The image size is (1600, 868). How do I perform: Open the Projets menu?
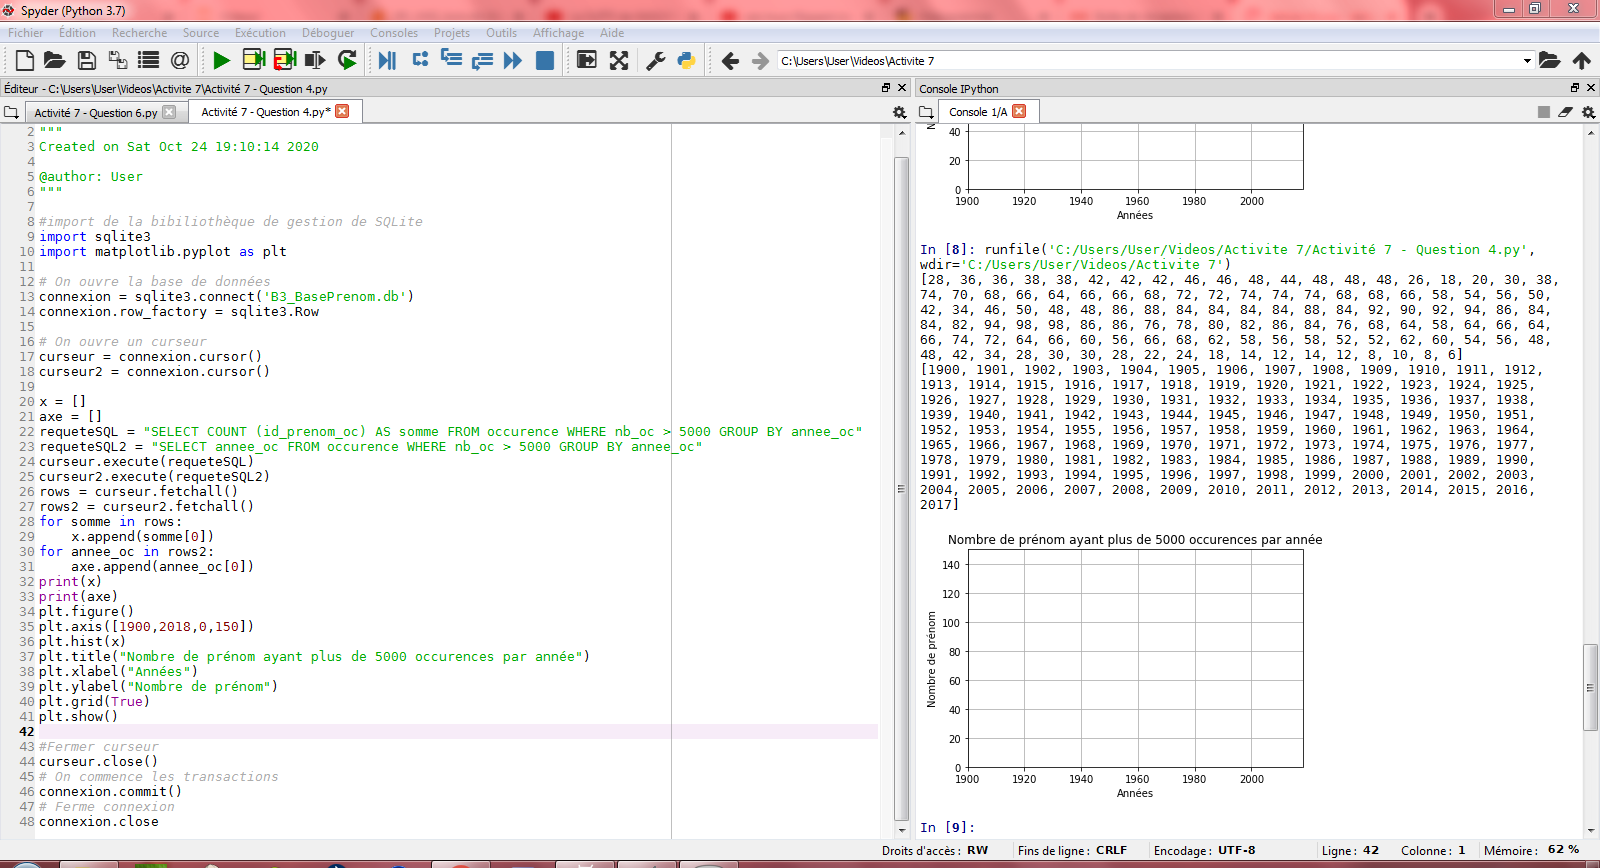tap(452, 33)
